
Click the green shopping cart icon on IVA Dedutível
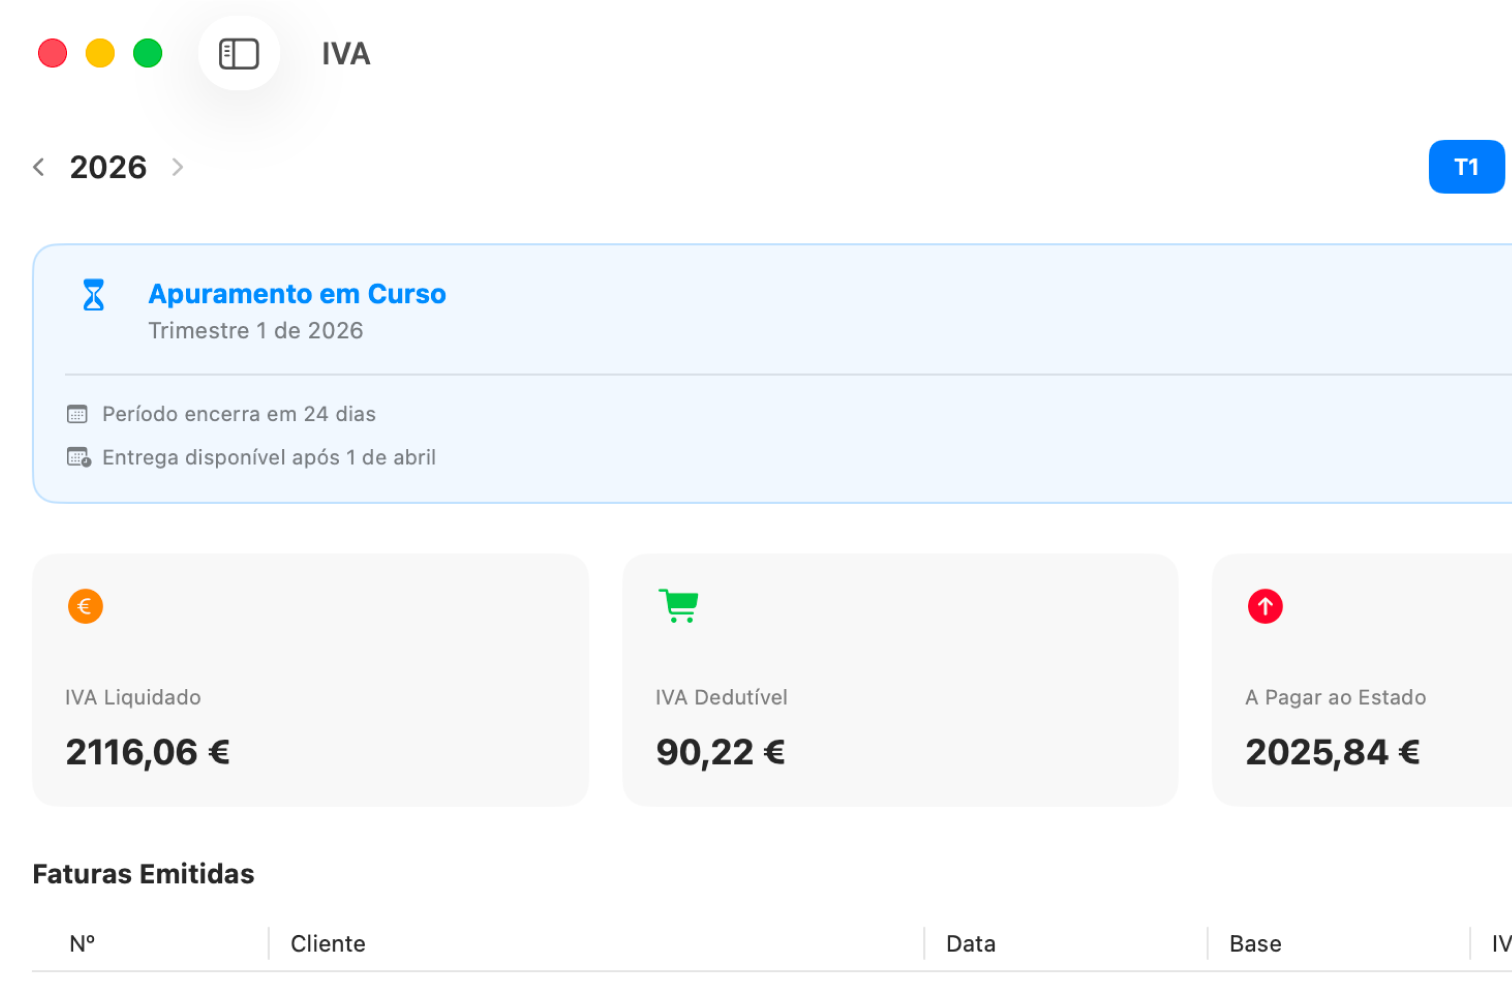[678, 606]
